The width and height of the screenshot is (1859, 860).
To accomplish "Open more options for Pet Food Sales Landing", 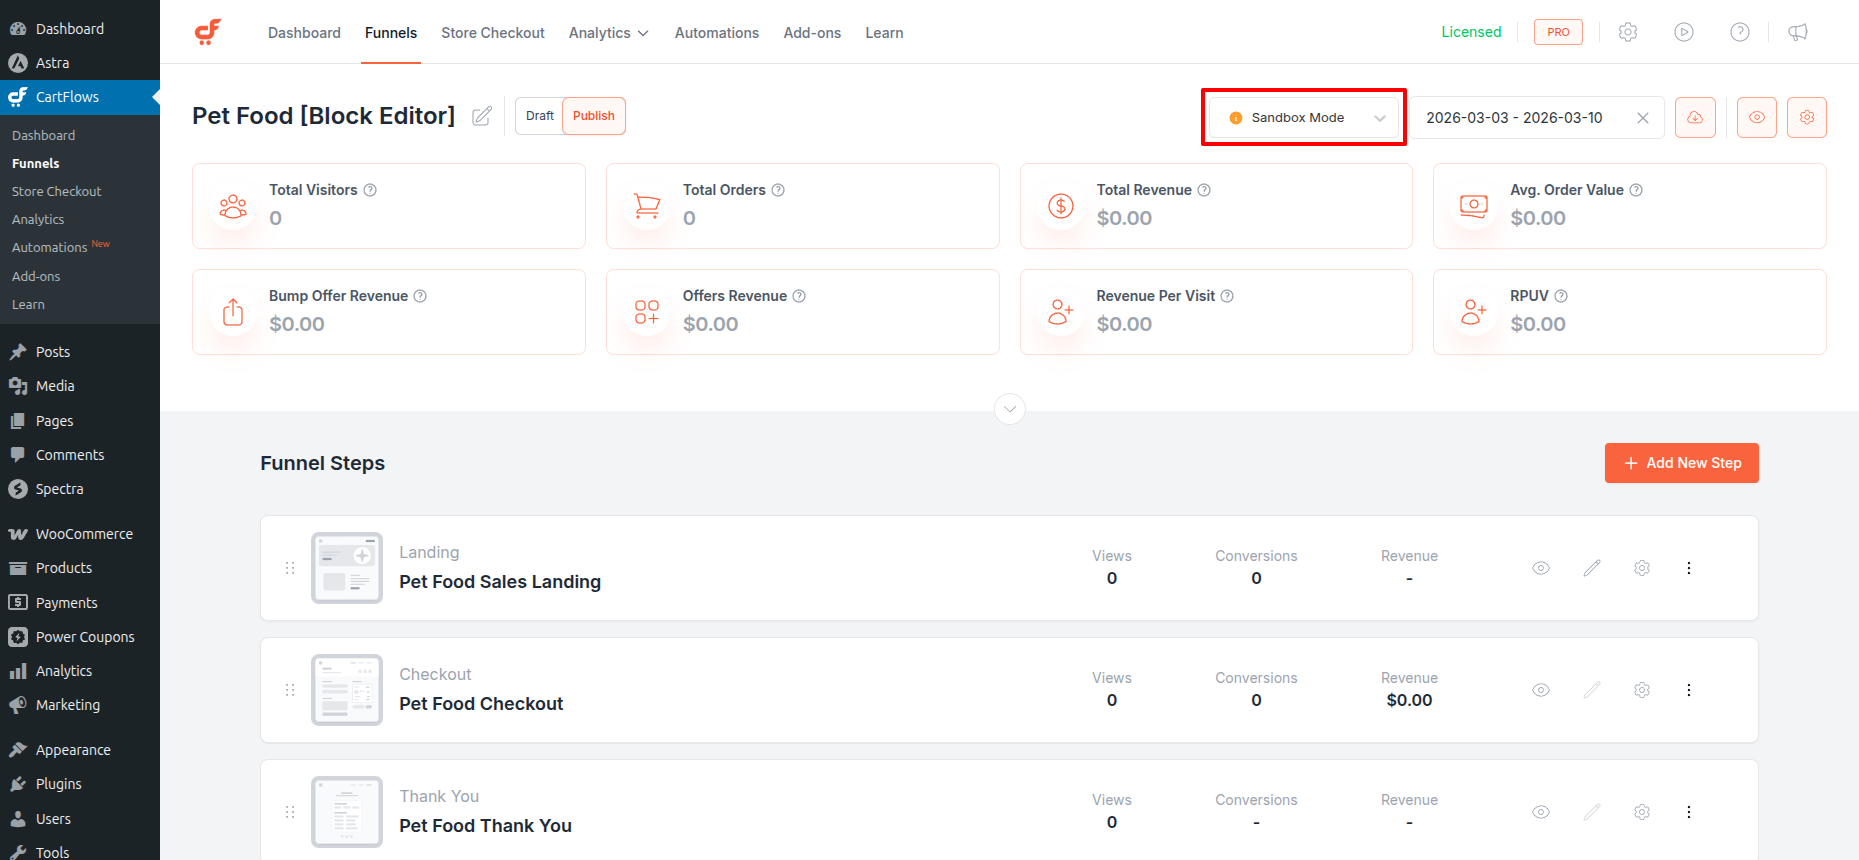I will [x=1689, y=568].
